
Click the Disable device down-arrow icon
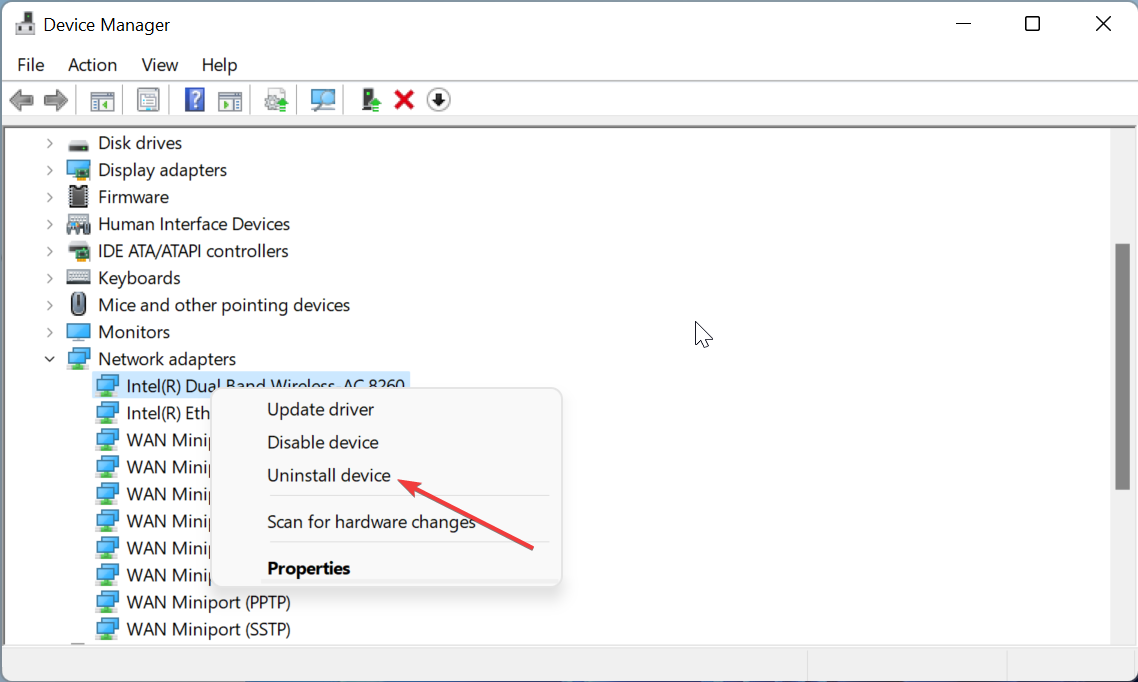pyautogui.click(x=438, y=99)
